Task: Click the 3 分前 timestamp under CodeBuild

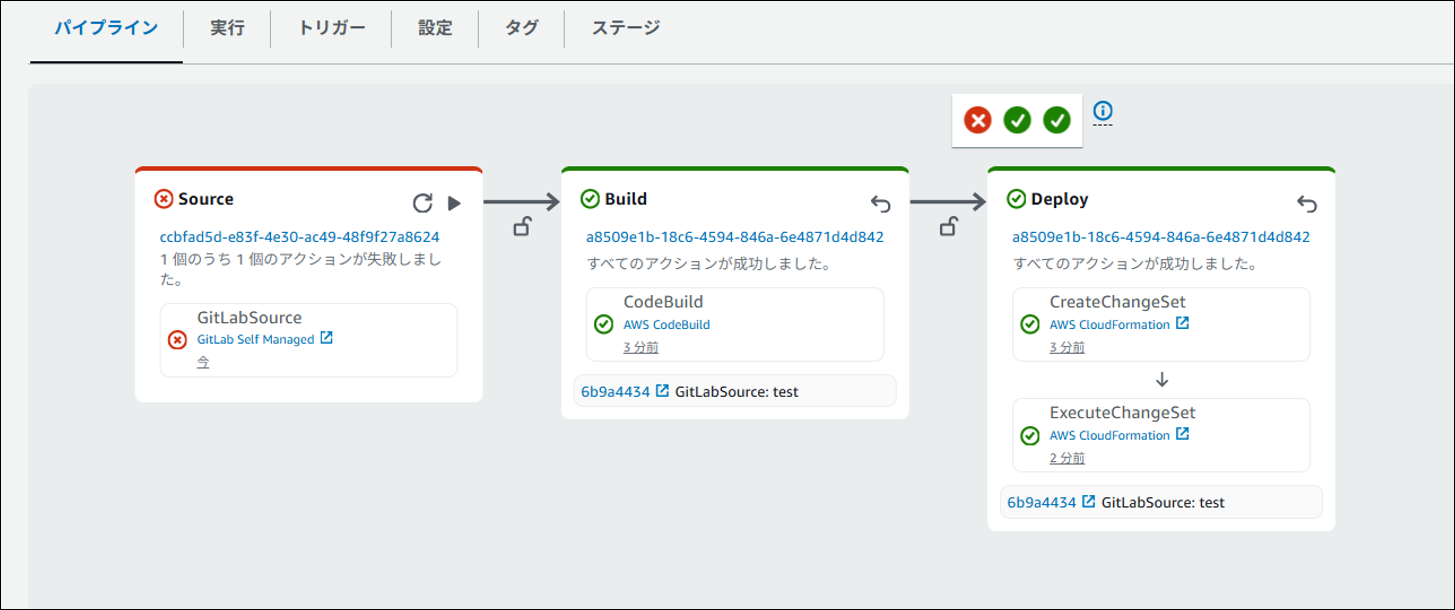Action: click(x=641, y=348)
